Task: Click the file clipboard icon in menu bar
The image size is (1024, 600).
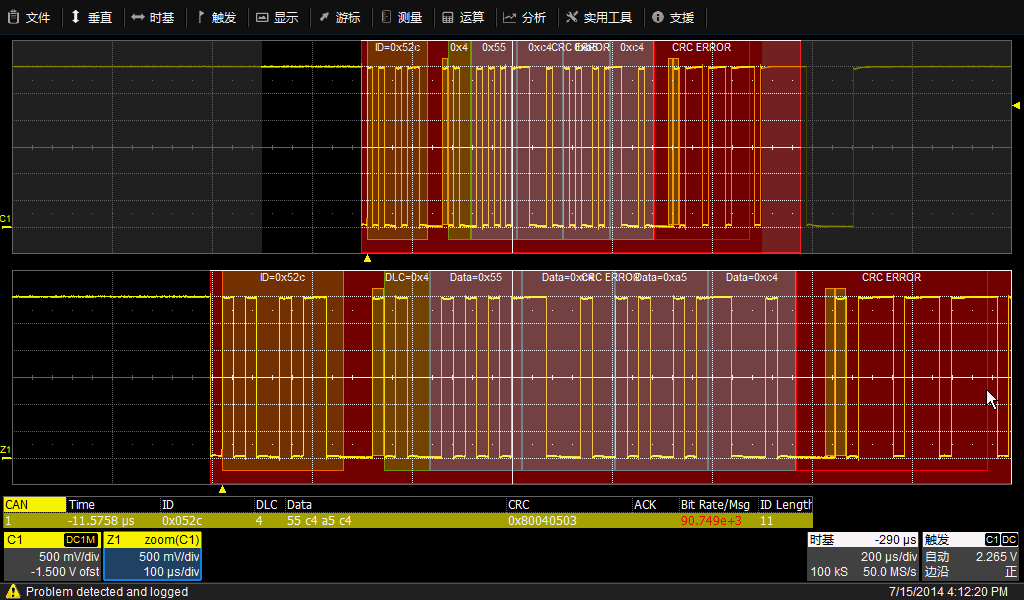Action: pos(13,18)
